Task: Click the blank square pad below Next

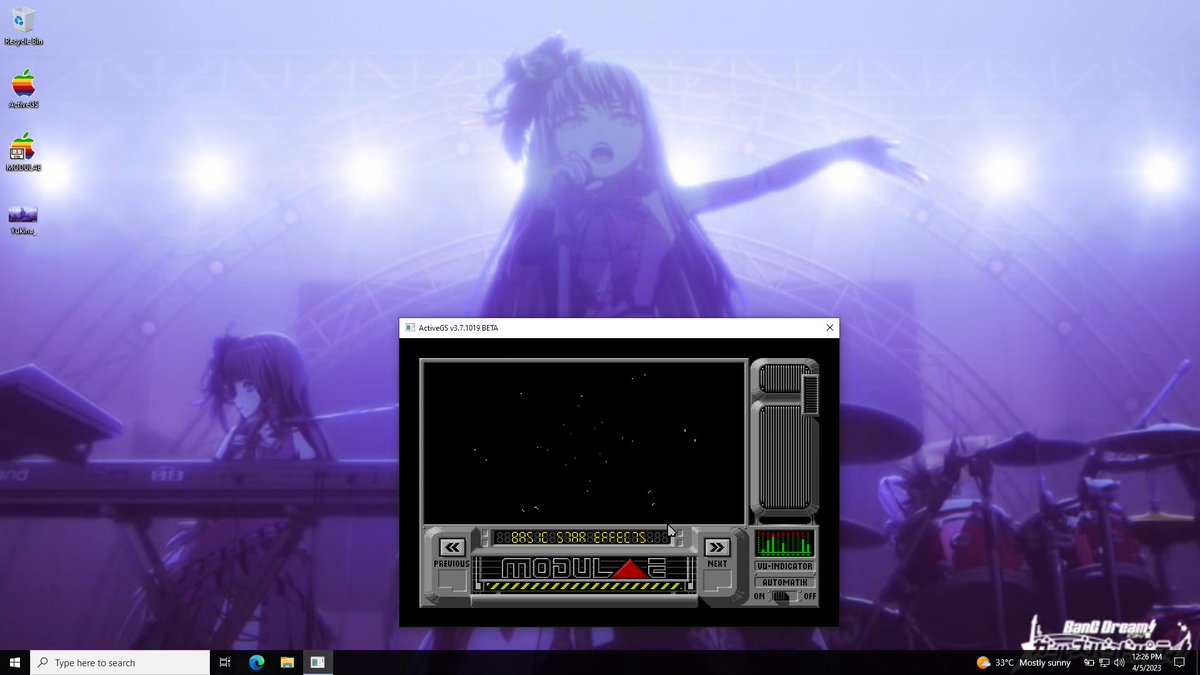Action: point(717,581)
